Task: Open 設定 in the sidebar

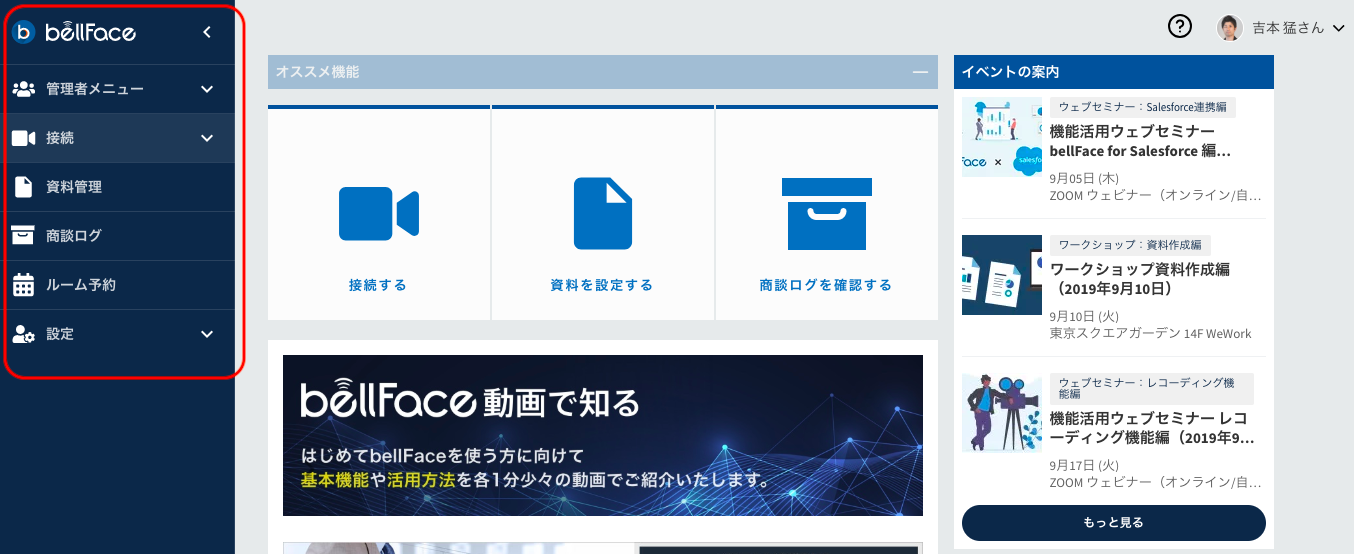Action: 118,334
